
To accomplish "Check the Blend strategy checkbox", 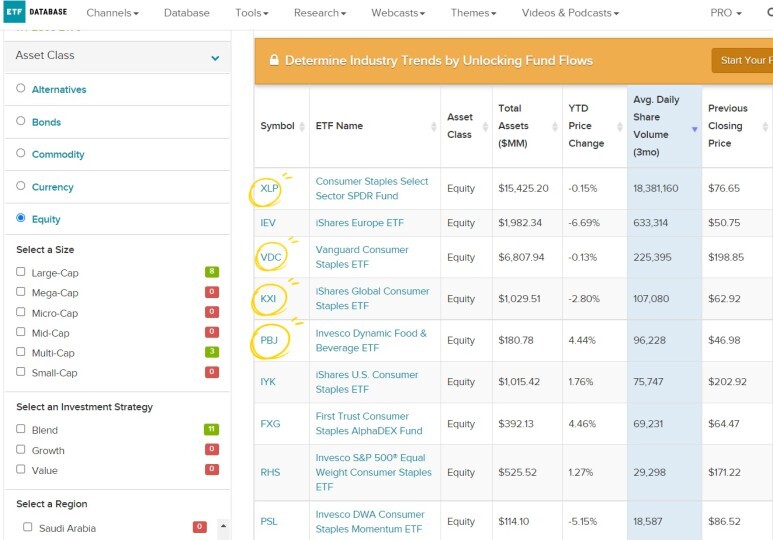I will tap(21, 429).
